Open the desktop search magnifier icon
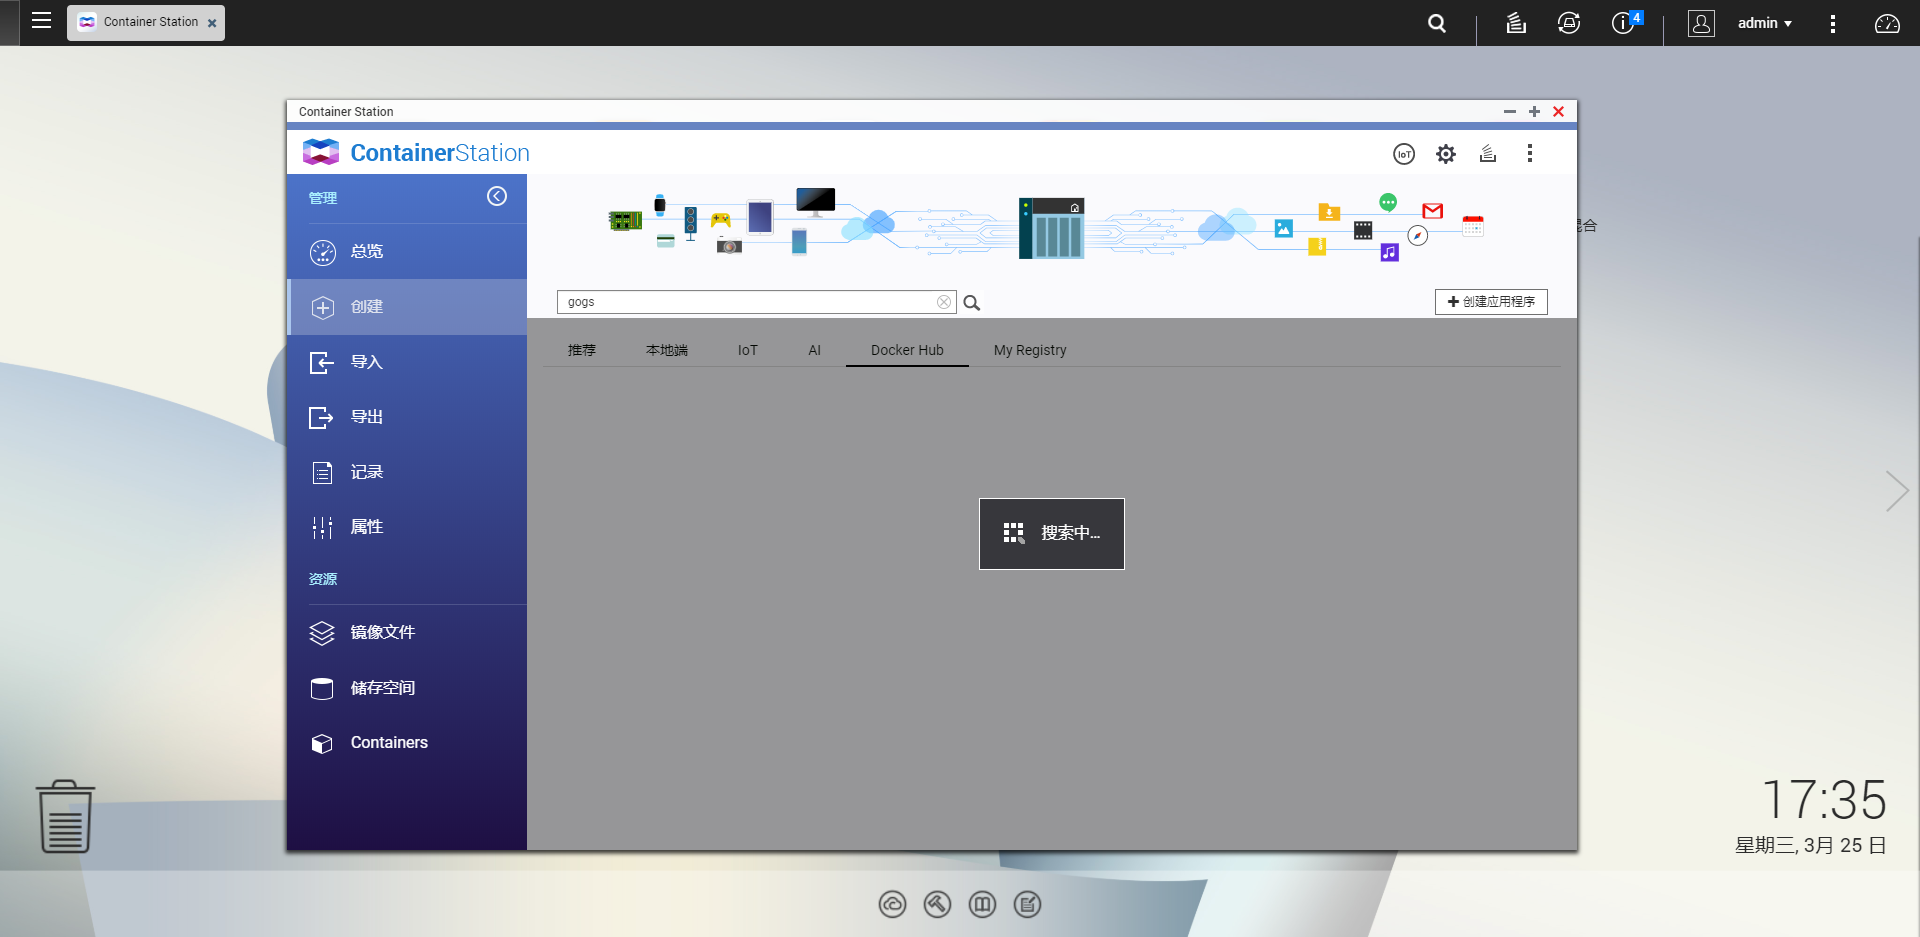This screenshot has height=937, width=1920. click(1437, 22)
